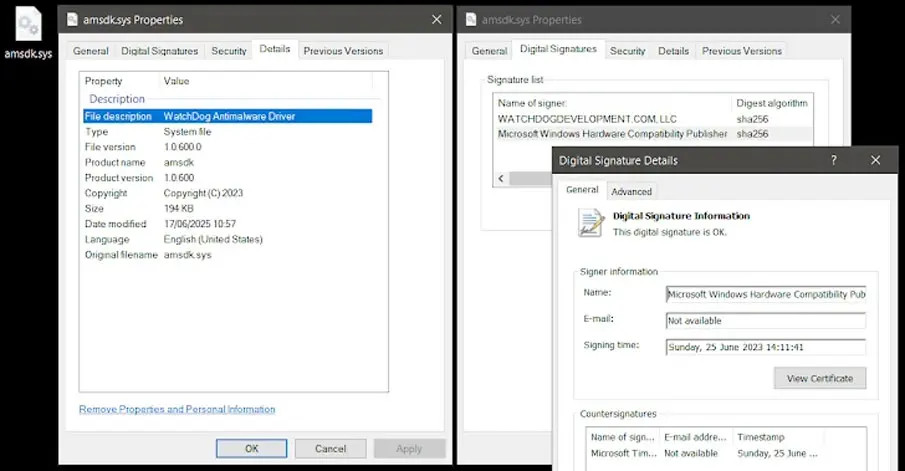This screenshot has width=905, height=471.
Task: Switch to General tab in left Properties window
Action: pyautogui.click(x=90, y=51)
